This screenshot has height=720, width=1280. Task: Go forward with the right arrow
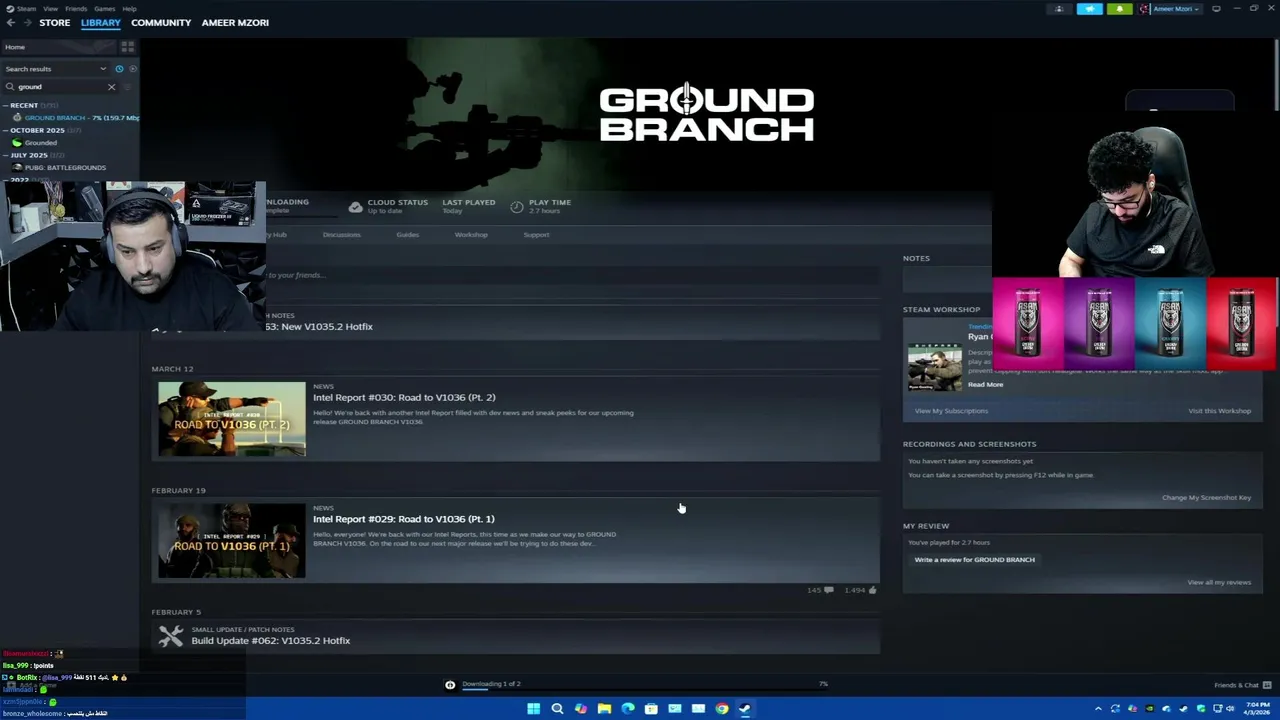pos(27,22)
